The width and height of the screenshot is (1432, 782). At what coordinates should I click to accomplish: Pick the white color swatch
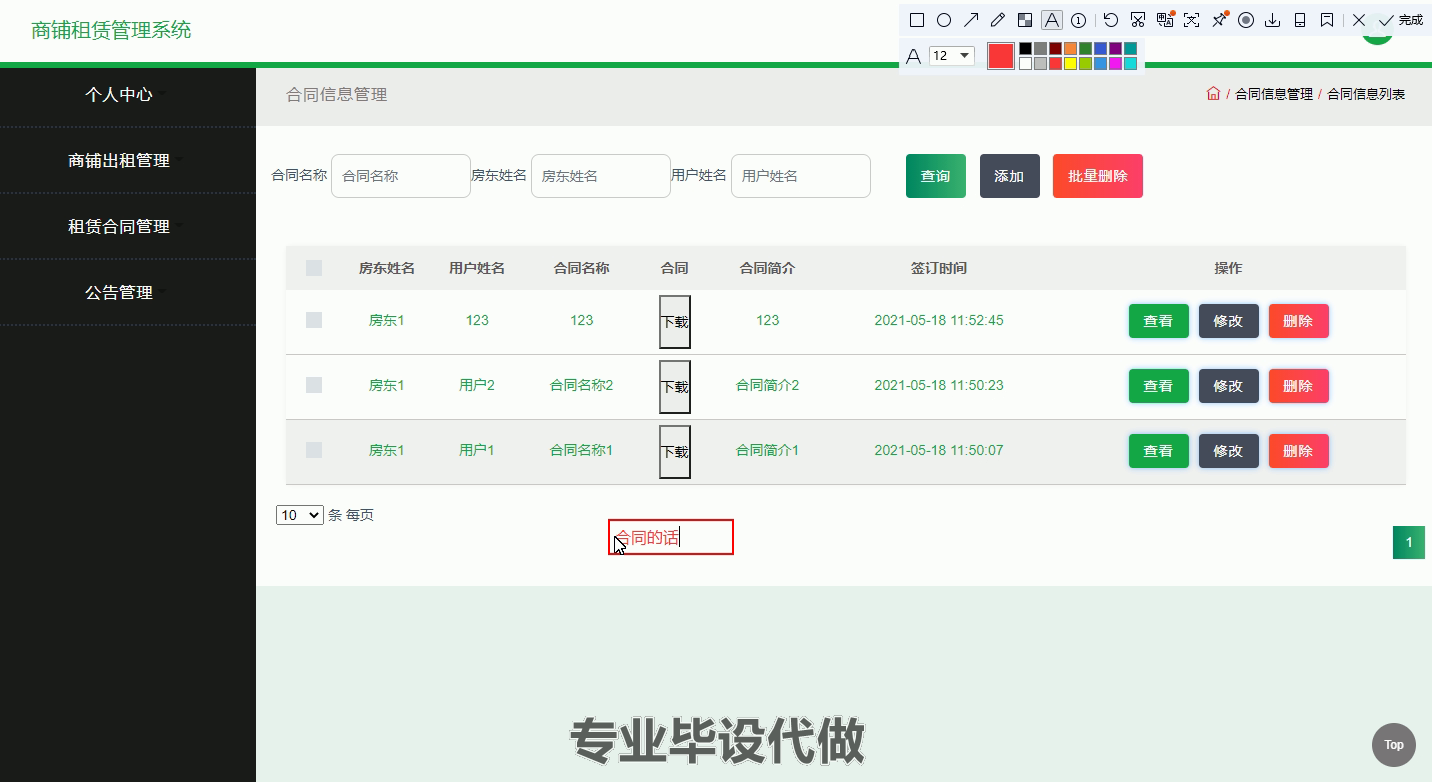tap(1025, 64)
